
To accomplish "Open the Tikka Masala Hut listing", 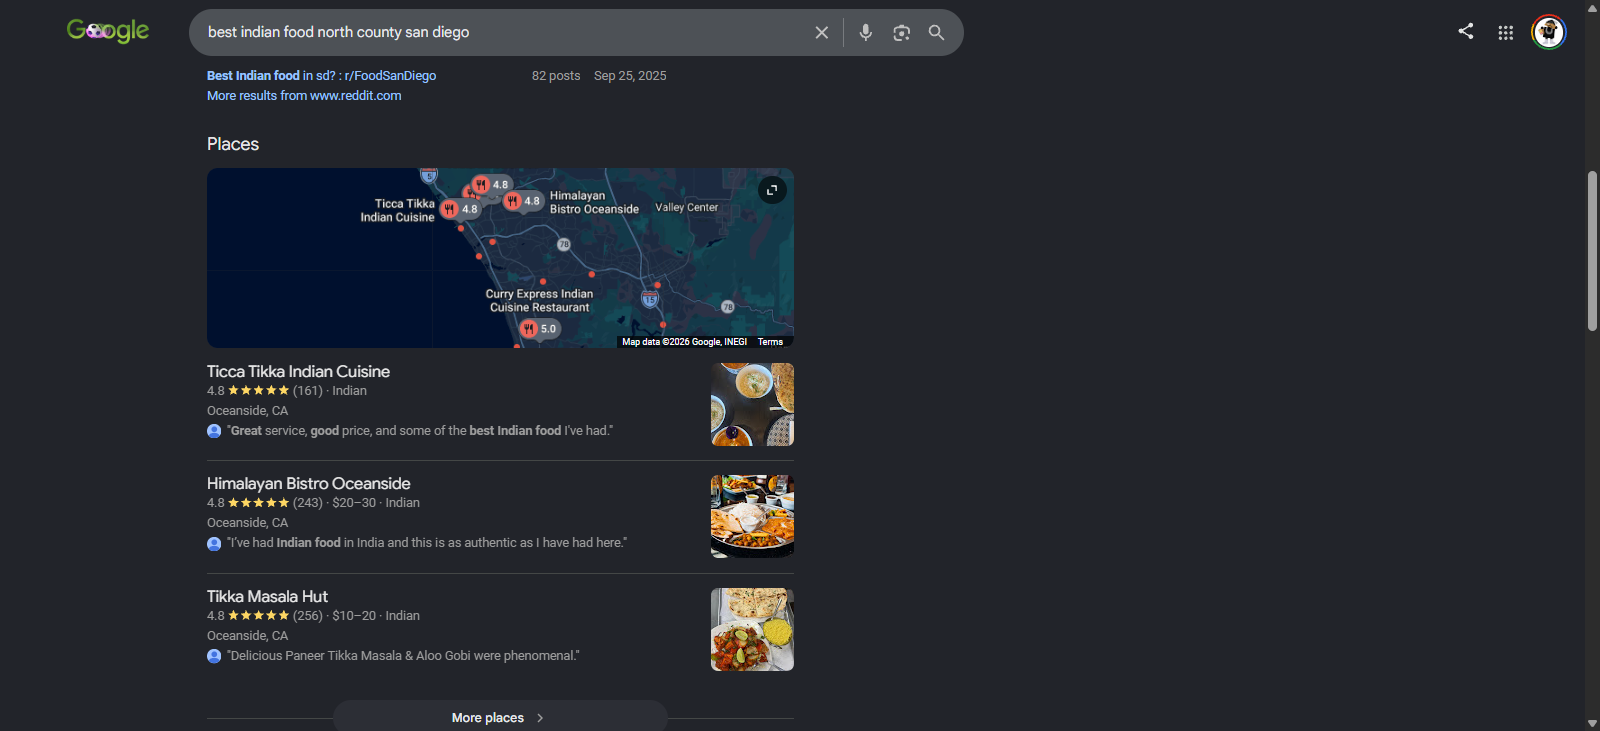I will (267, 597).
